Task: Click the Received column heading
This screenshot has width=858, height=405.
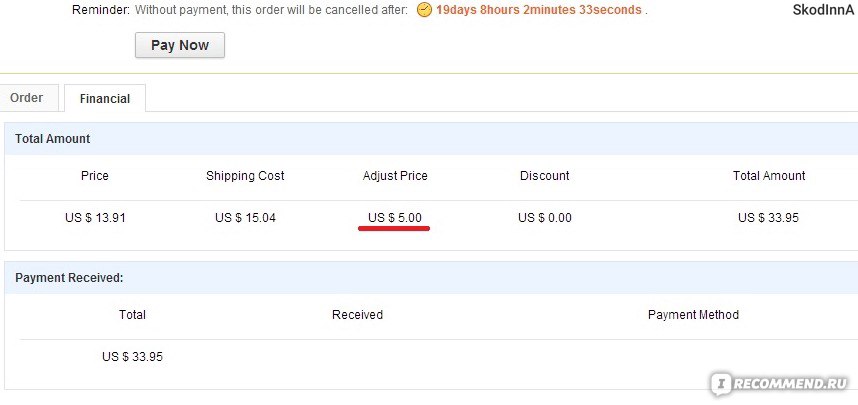Action: click(x=357, y=315)
